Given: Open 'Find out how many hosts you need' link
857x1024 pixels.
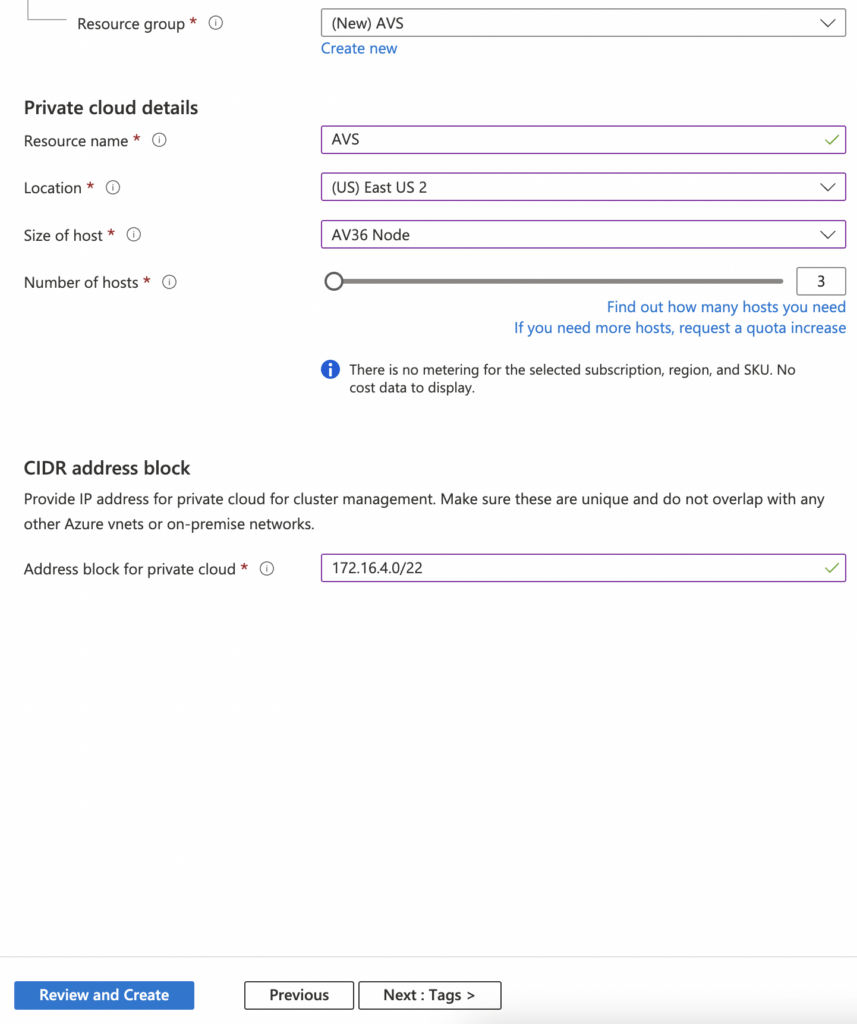Looking at the screenshot, I should point(726,307).
